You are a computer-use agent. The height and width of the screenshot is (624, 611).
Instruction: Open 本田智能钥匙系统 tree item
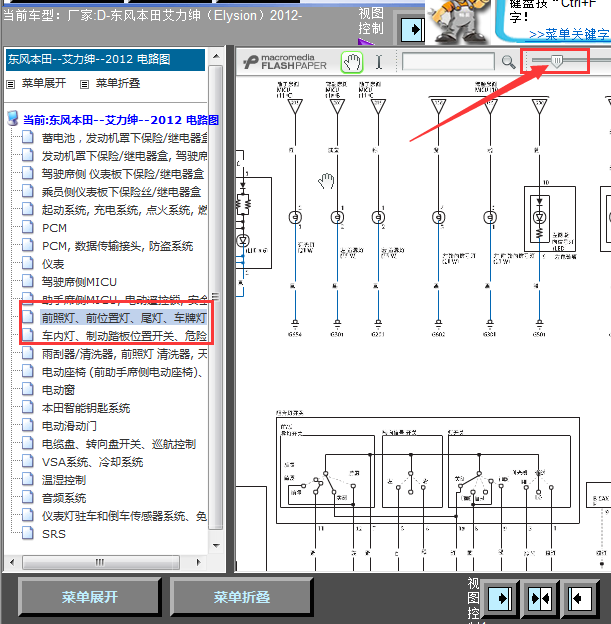(86, 408)
